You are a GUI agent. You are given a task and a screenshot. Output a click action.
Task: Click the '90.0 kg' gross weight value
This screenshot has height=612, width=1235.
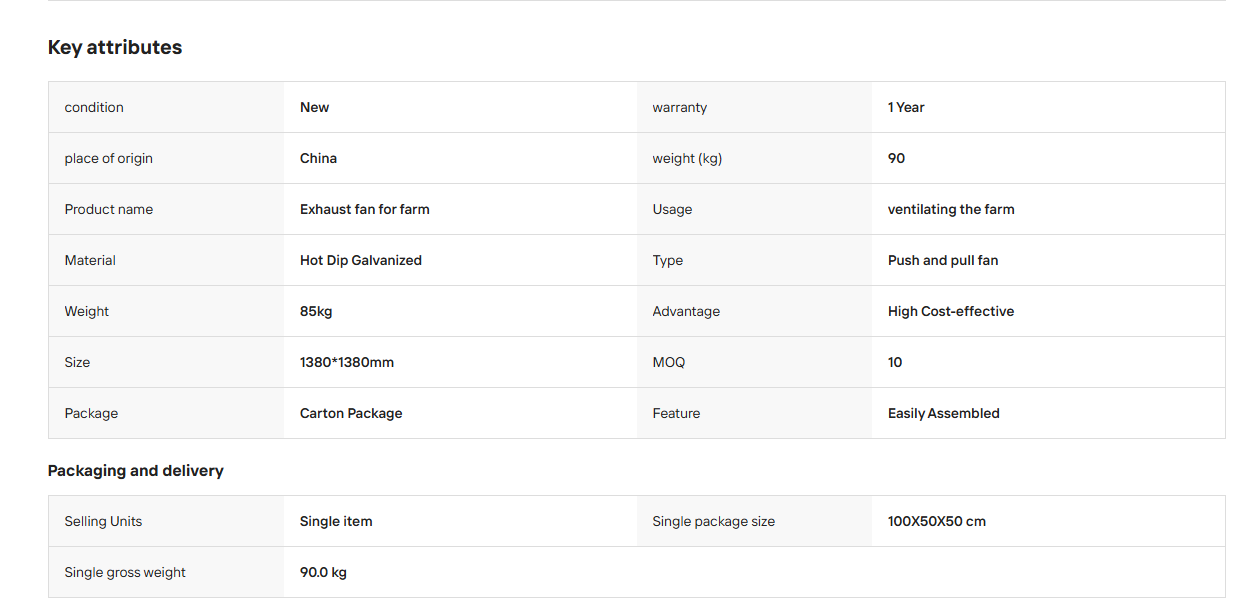click(x=323, y=572)
